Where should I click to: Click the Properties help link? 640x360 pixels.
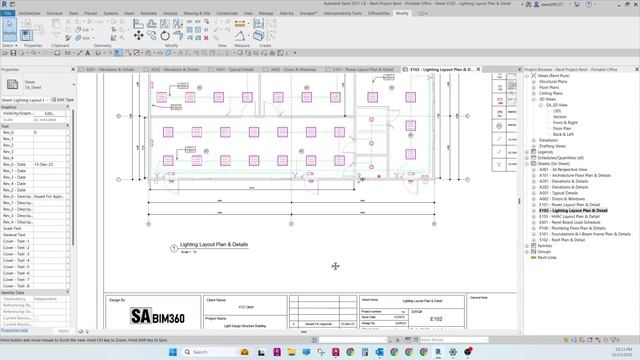14,330
